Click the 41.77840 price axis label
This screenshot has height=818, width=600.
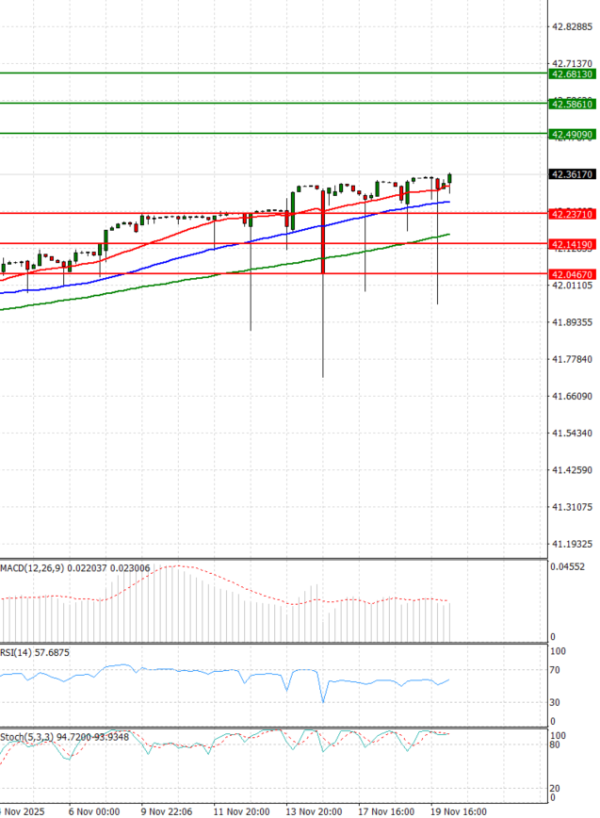coord(570,359)
